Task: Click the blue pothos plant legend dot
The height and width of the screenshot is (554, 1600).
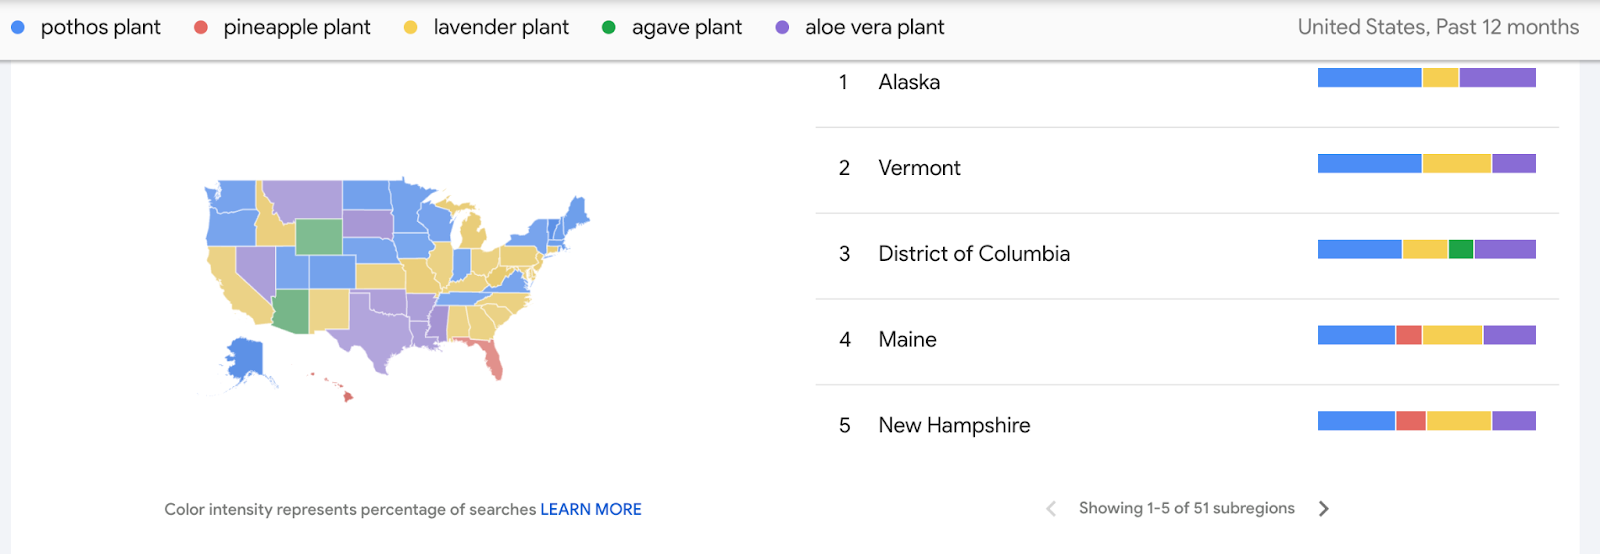Action: [18, 28]
